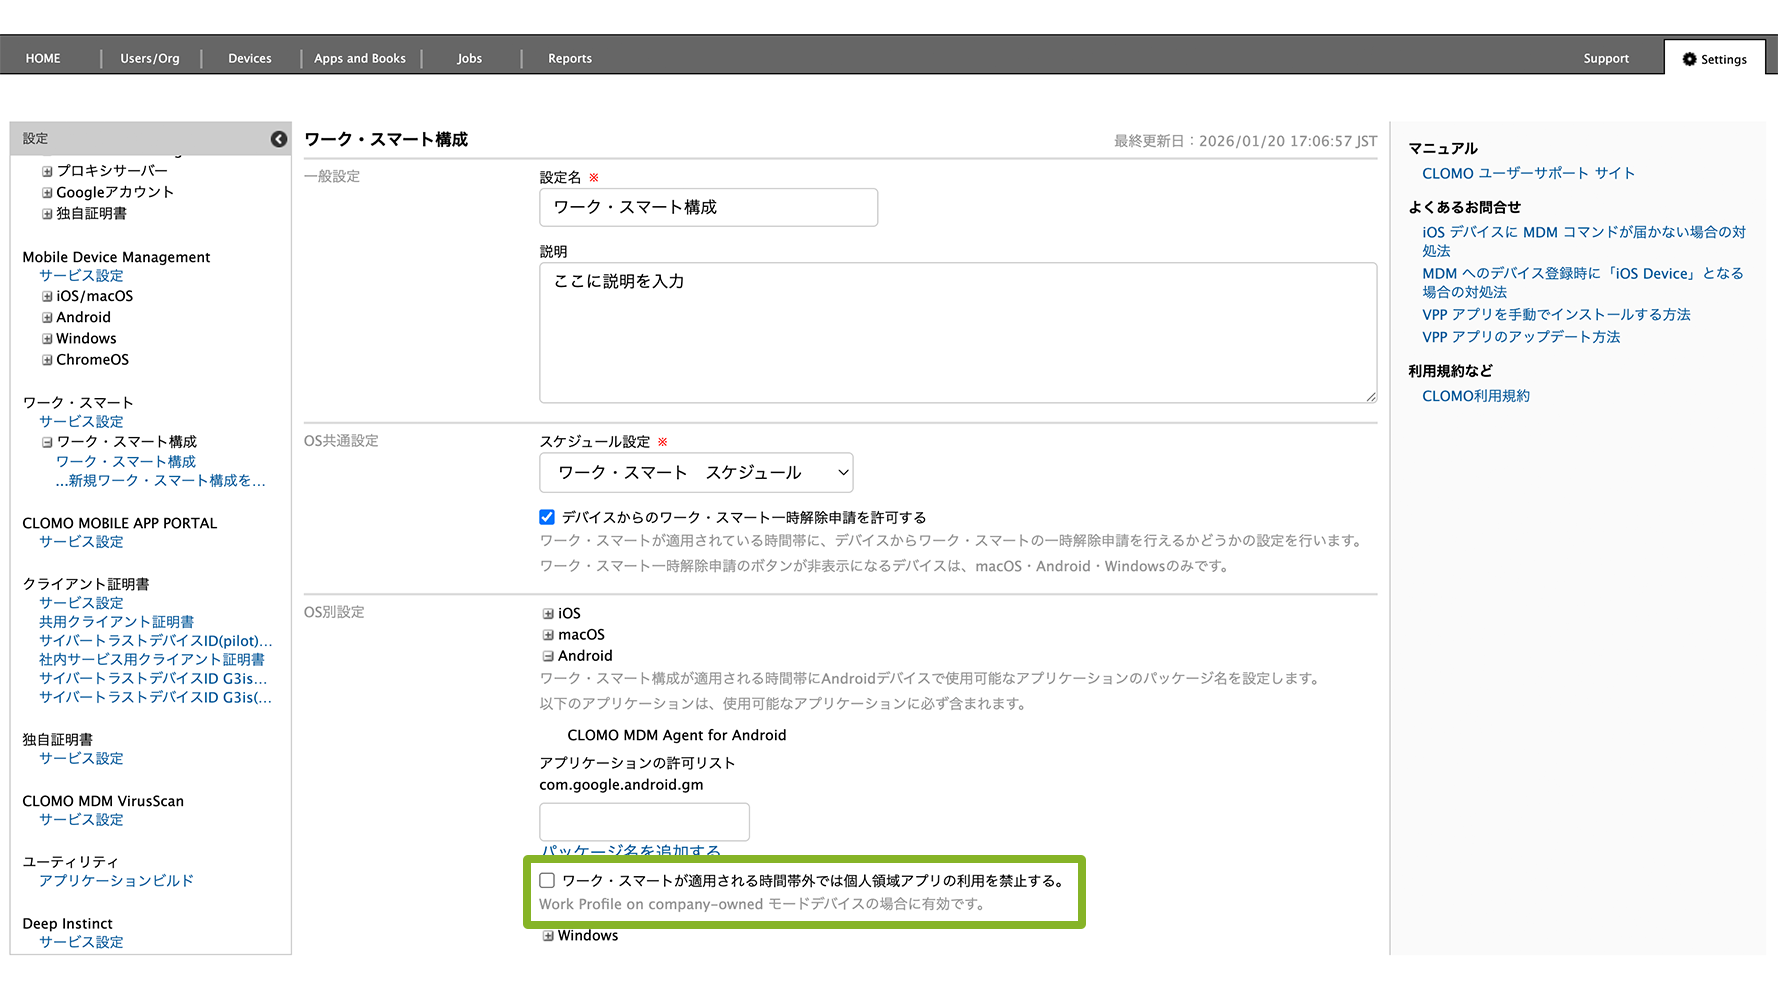Open the Reports navigation tab
The height and width of the screenshot is (1000, 1778).
(x=570, y=59)
